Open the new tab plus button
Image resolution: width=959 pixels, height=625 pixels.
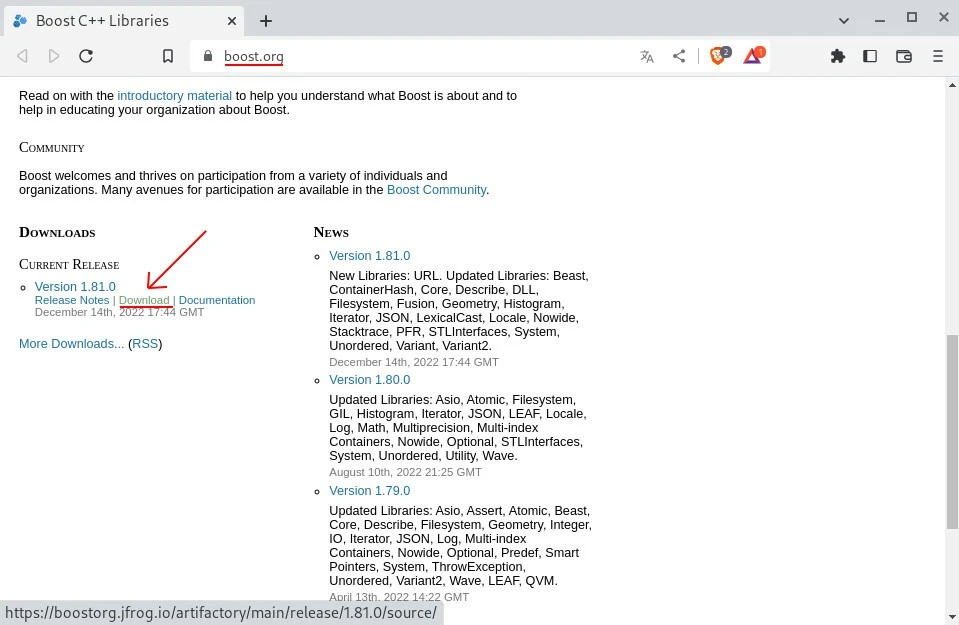266,21
